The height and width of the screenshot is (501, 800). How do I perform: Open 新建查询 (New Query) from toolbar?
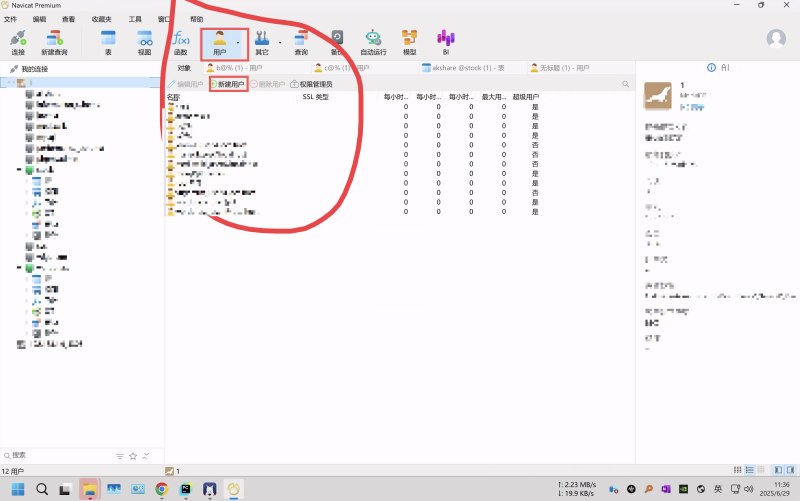coord(55,41)
